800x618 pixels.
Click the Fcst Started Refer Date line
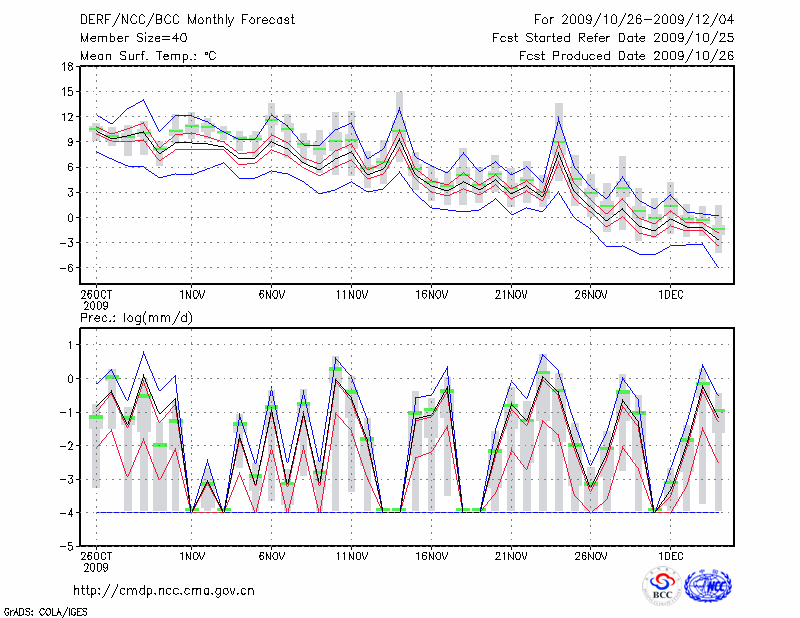tap(613, 37)
